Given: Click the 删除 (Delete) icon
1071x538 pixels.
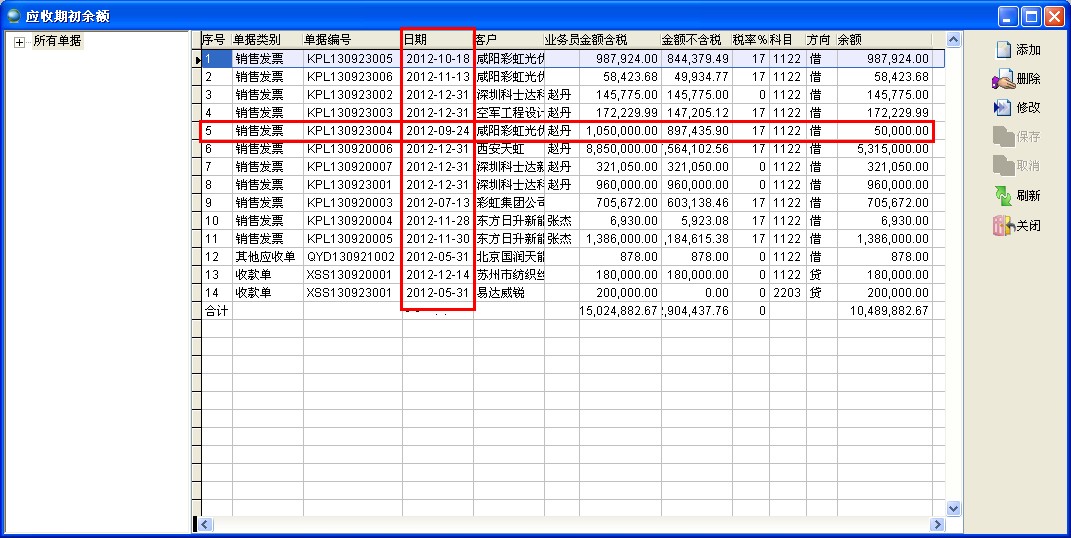Looking at the screenshot, I should (x=1003, y=79).
